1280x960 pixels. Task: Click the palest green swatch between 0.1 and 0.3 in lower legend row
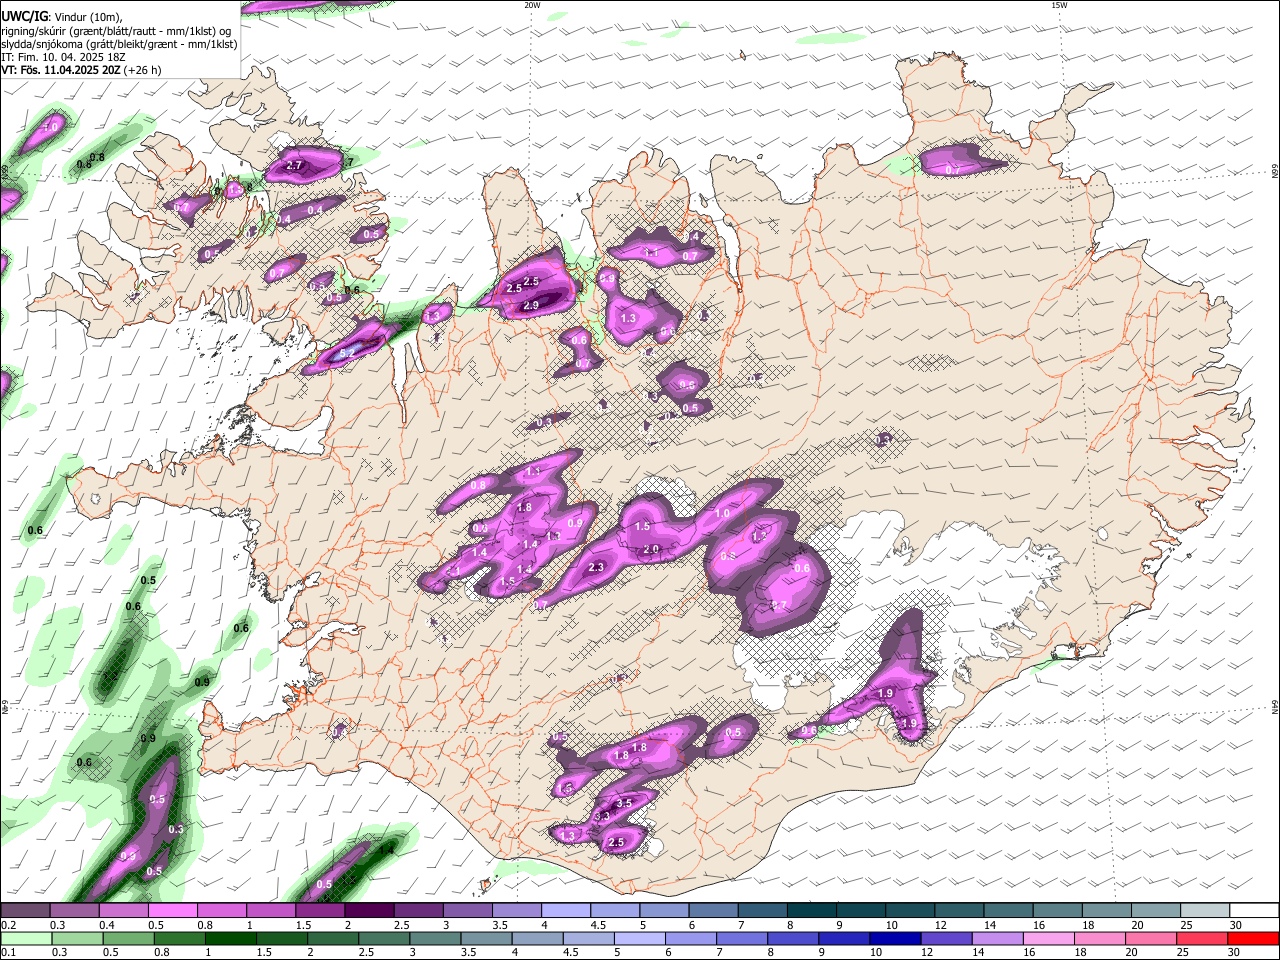[x=26, y=938]
